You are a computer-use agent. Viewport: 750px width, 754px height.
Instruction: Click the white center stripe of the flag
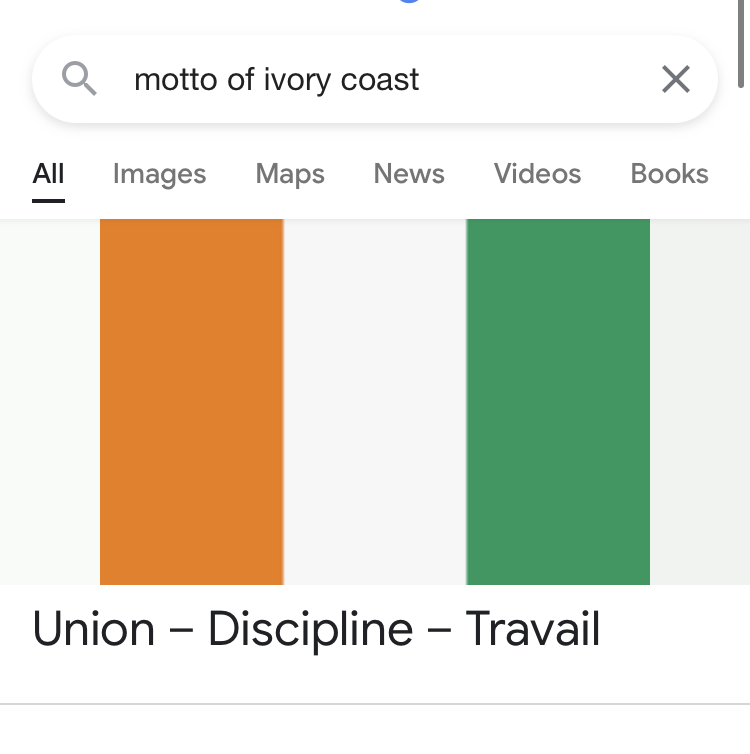pyautogui.click(x=375, y=401)
